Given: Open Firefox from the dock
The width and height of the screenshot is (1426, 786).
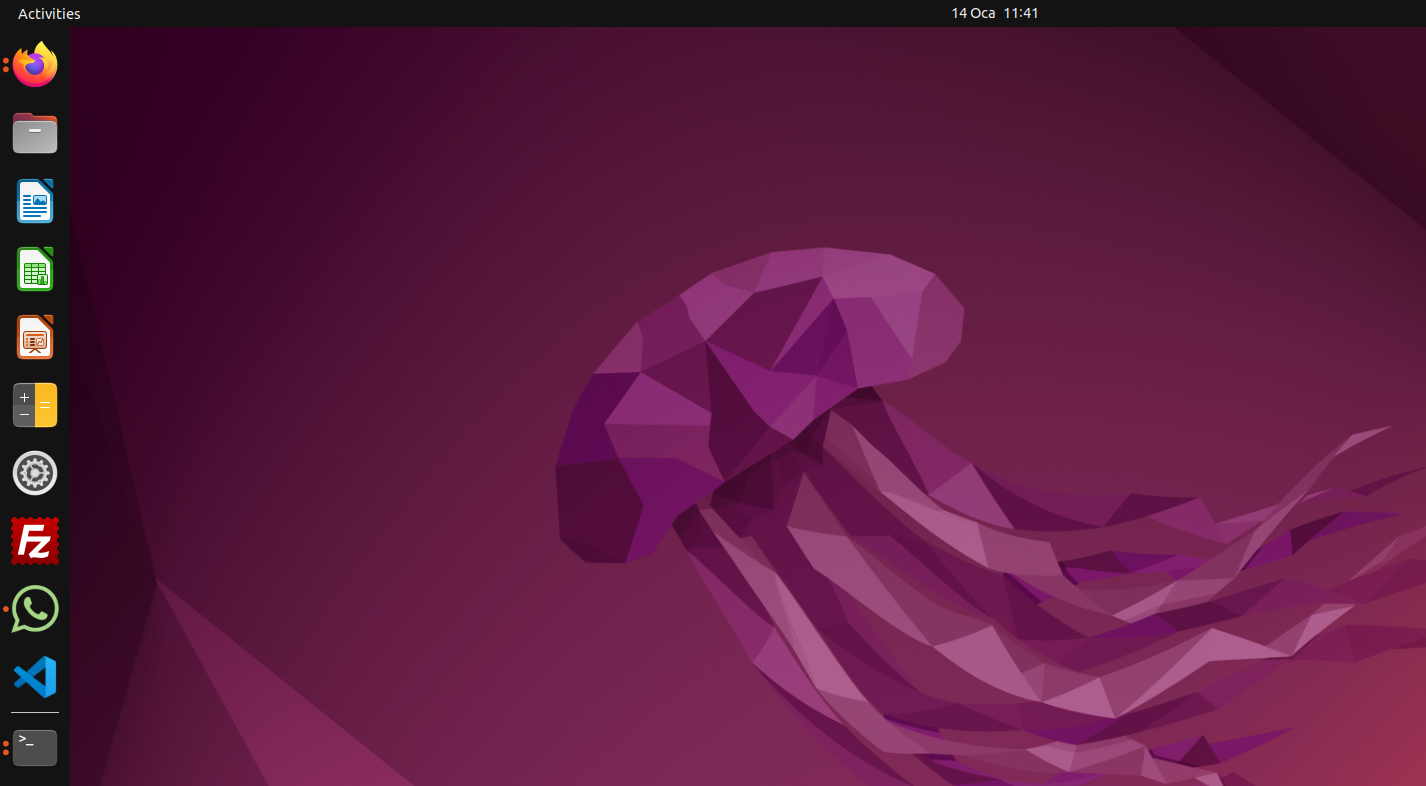Looking at the screenshot, I should (35, 65).
